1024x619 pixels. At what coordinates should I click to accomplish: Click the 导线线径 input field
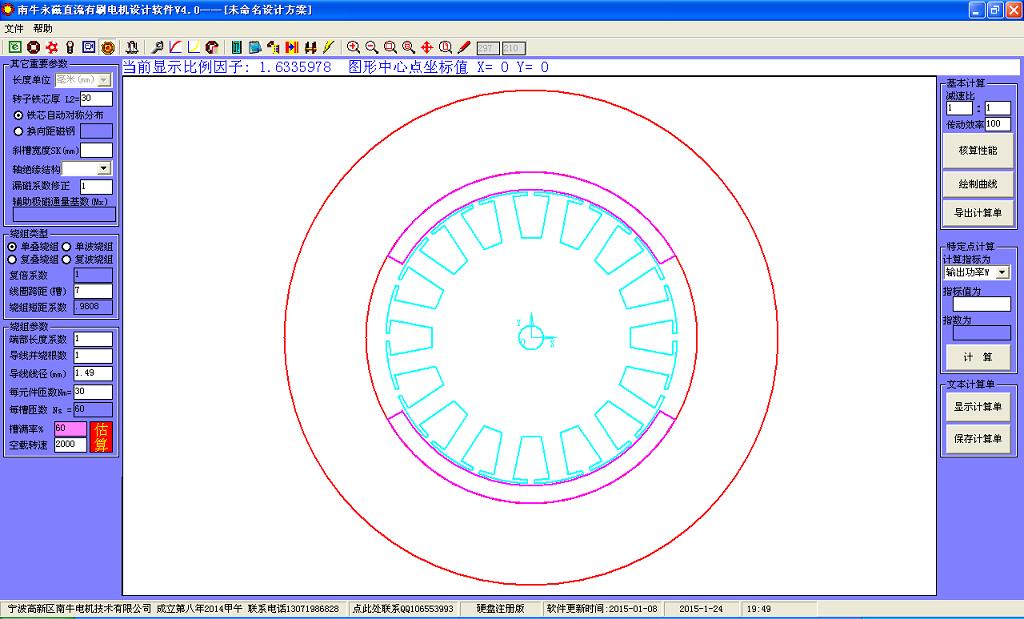click(93, 373)
